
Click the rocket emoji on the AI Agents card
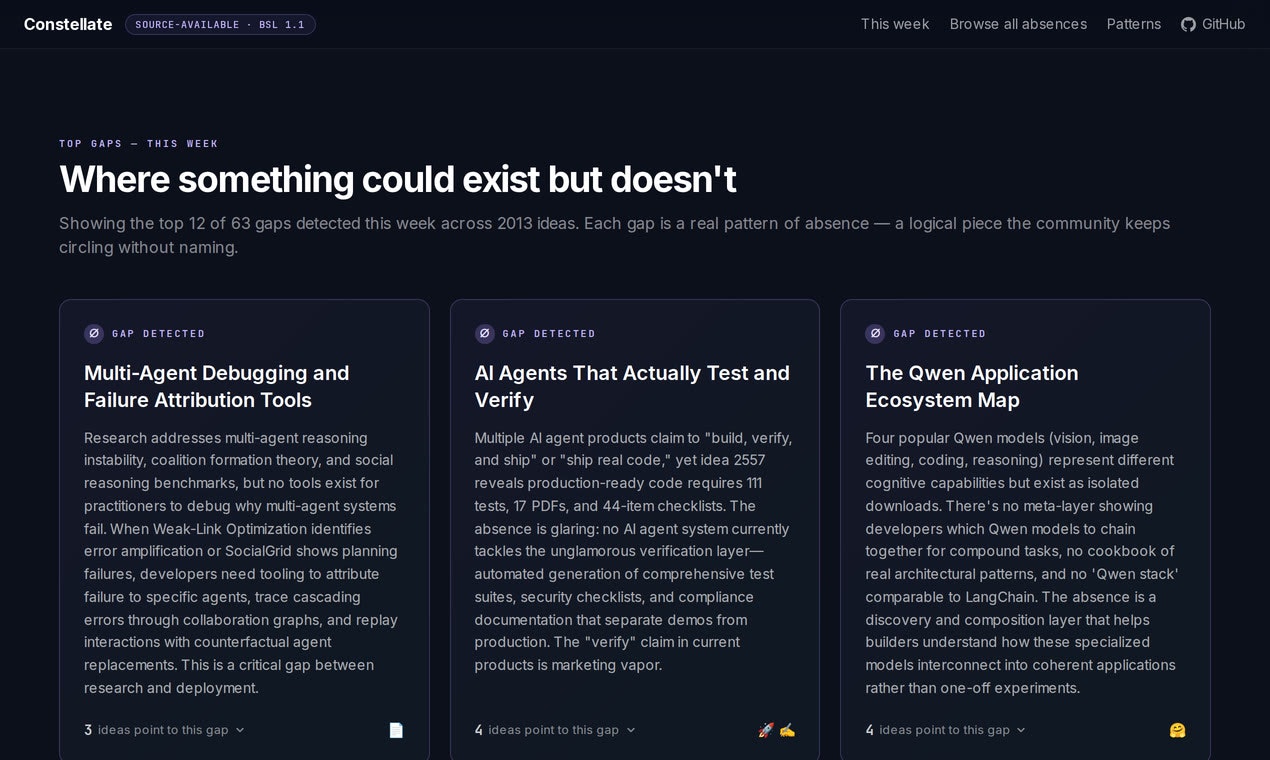pos(766,730)
